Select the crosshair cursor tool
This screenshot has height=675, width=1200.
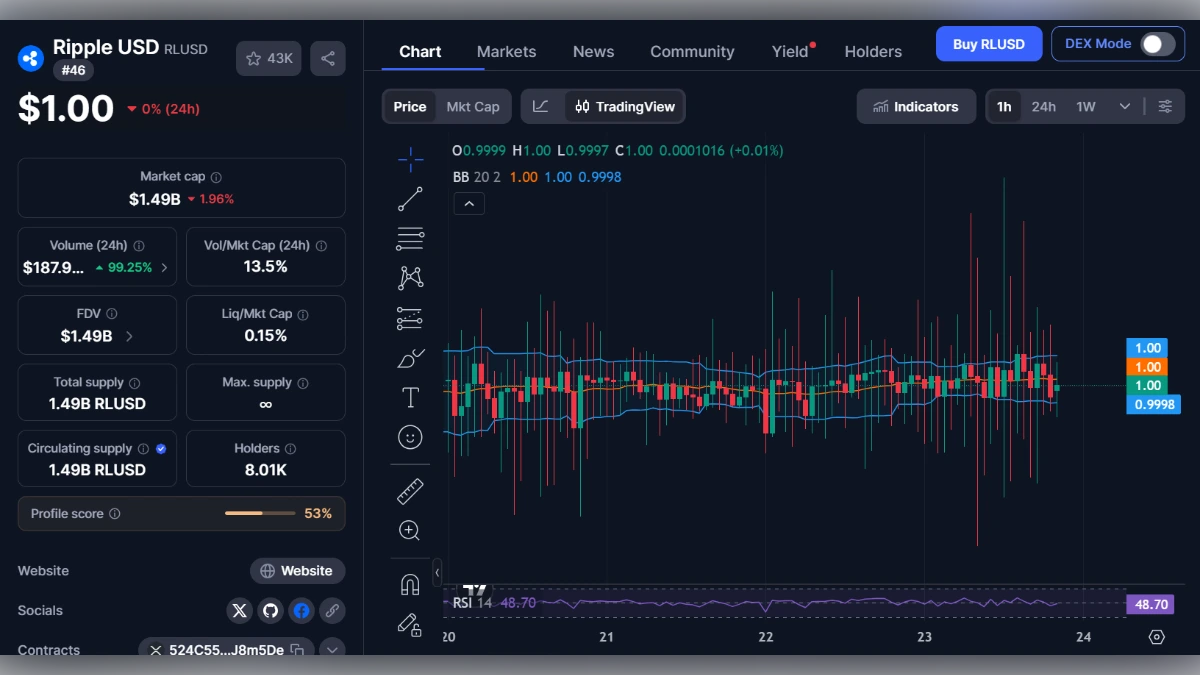coord(410,158)
